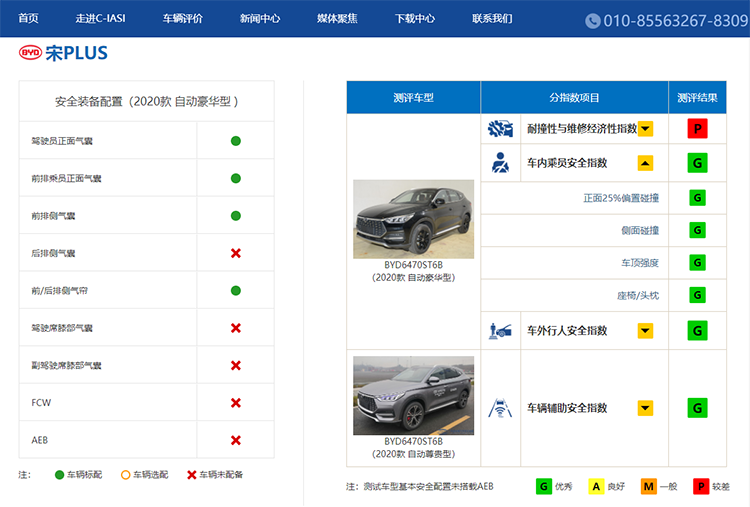Click the FCW row label

[x=41, y=403]
